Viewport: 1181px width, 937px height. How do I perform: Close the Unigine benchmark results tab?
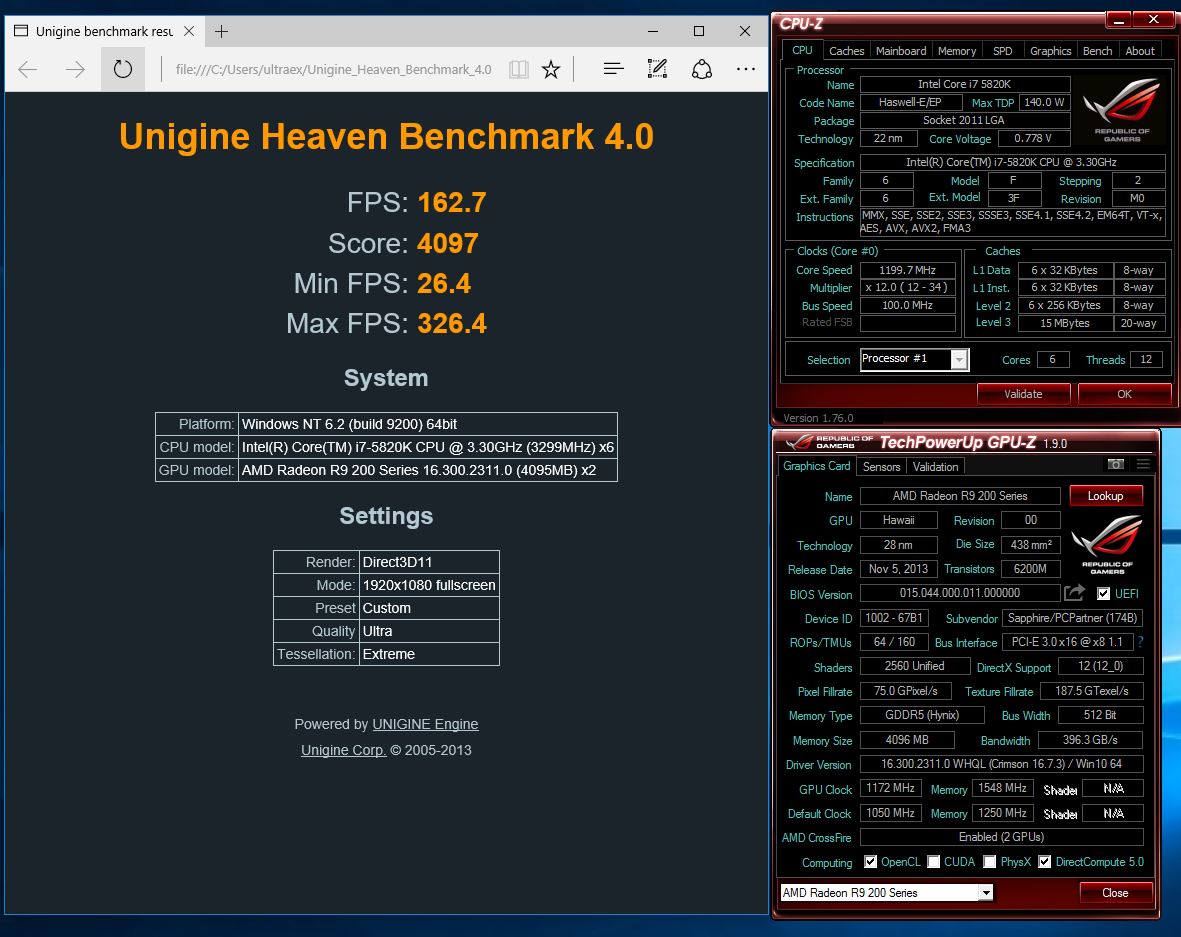pyautogui.click(x=189, y=32)
